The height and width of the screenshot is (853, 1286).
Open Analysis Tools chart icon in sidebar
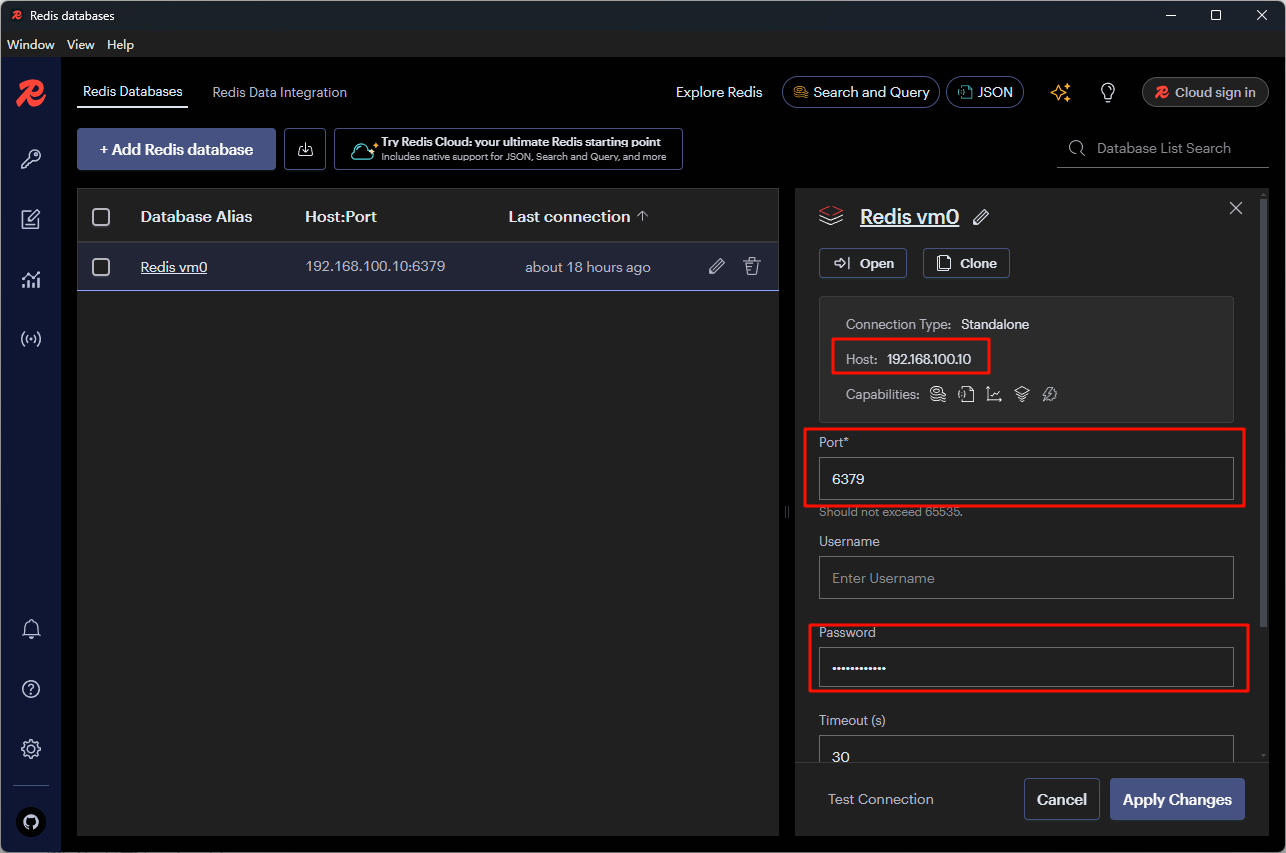(31, 279)
